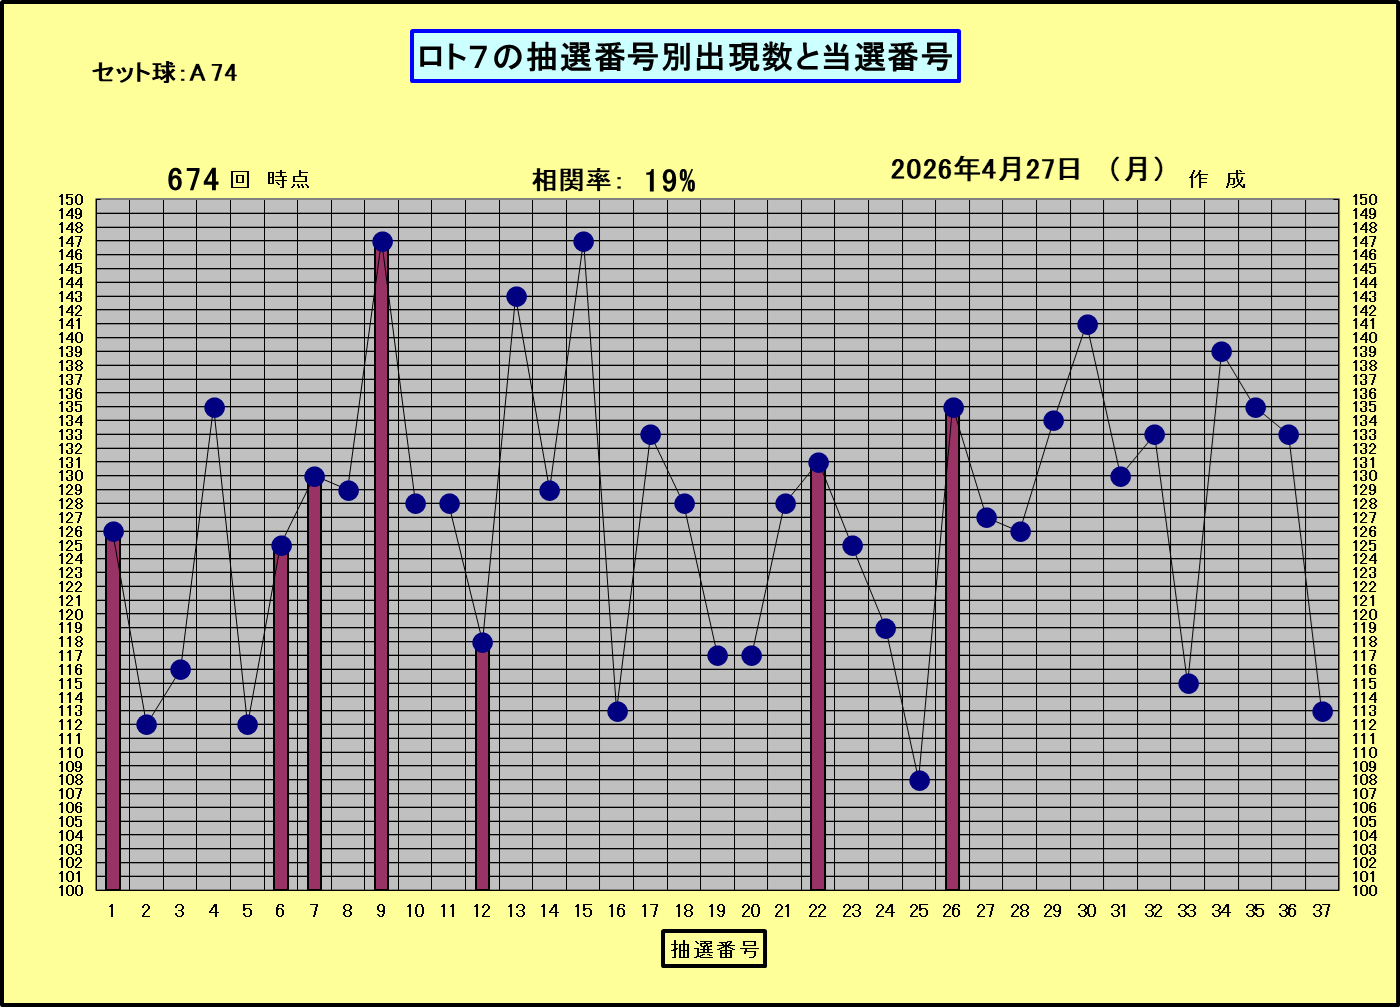Image resolution: width=1400 pixels, height=1007 pixels.
Task: Select the 相関率 19% text
Action: 613,180
